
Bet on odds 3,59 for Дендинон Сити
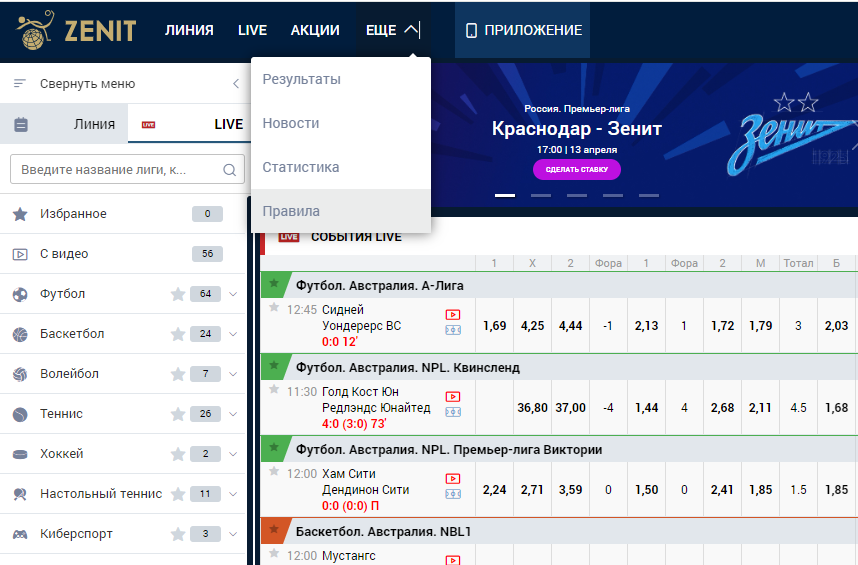point(570,490)
